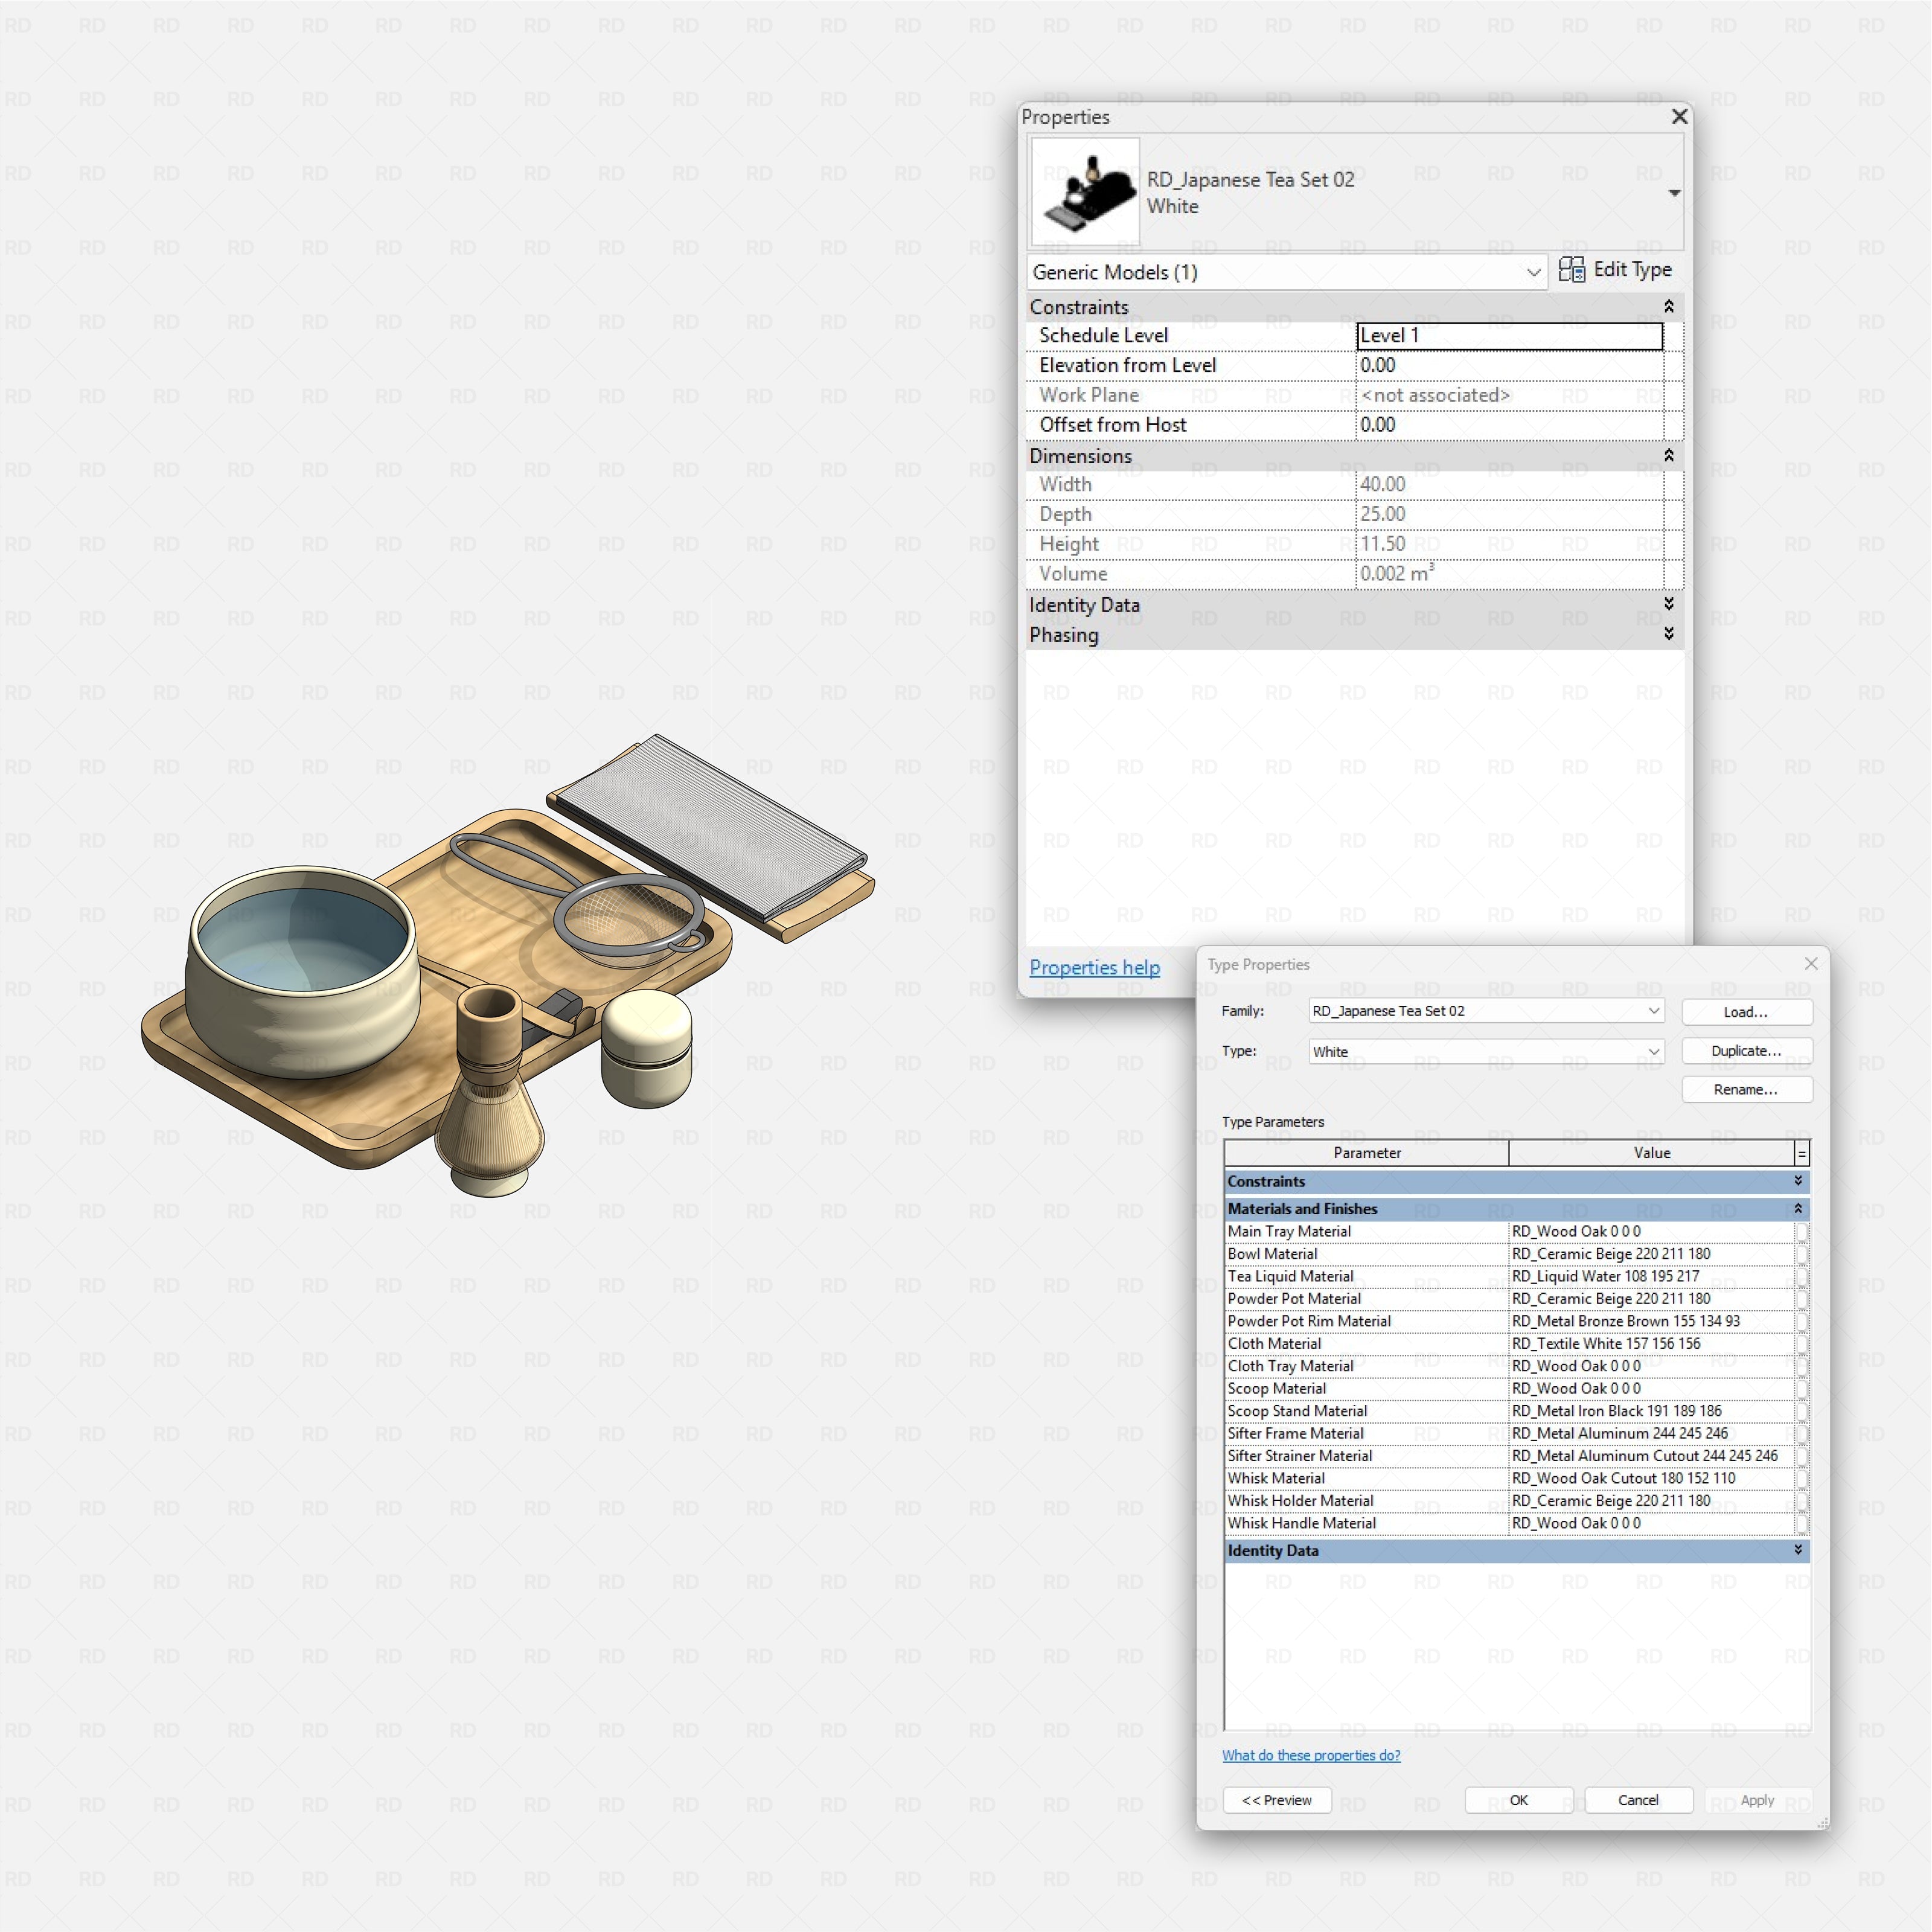Select the RD_Liquid Water 108 195 217 value
1932x1932 pixels.
(1652, 1277)
